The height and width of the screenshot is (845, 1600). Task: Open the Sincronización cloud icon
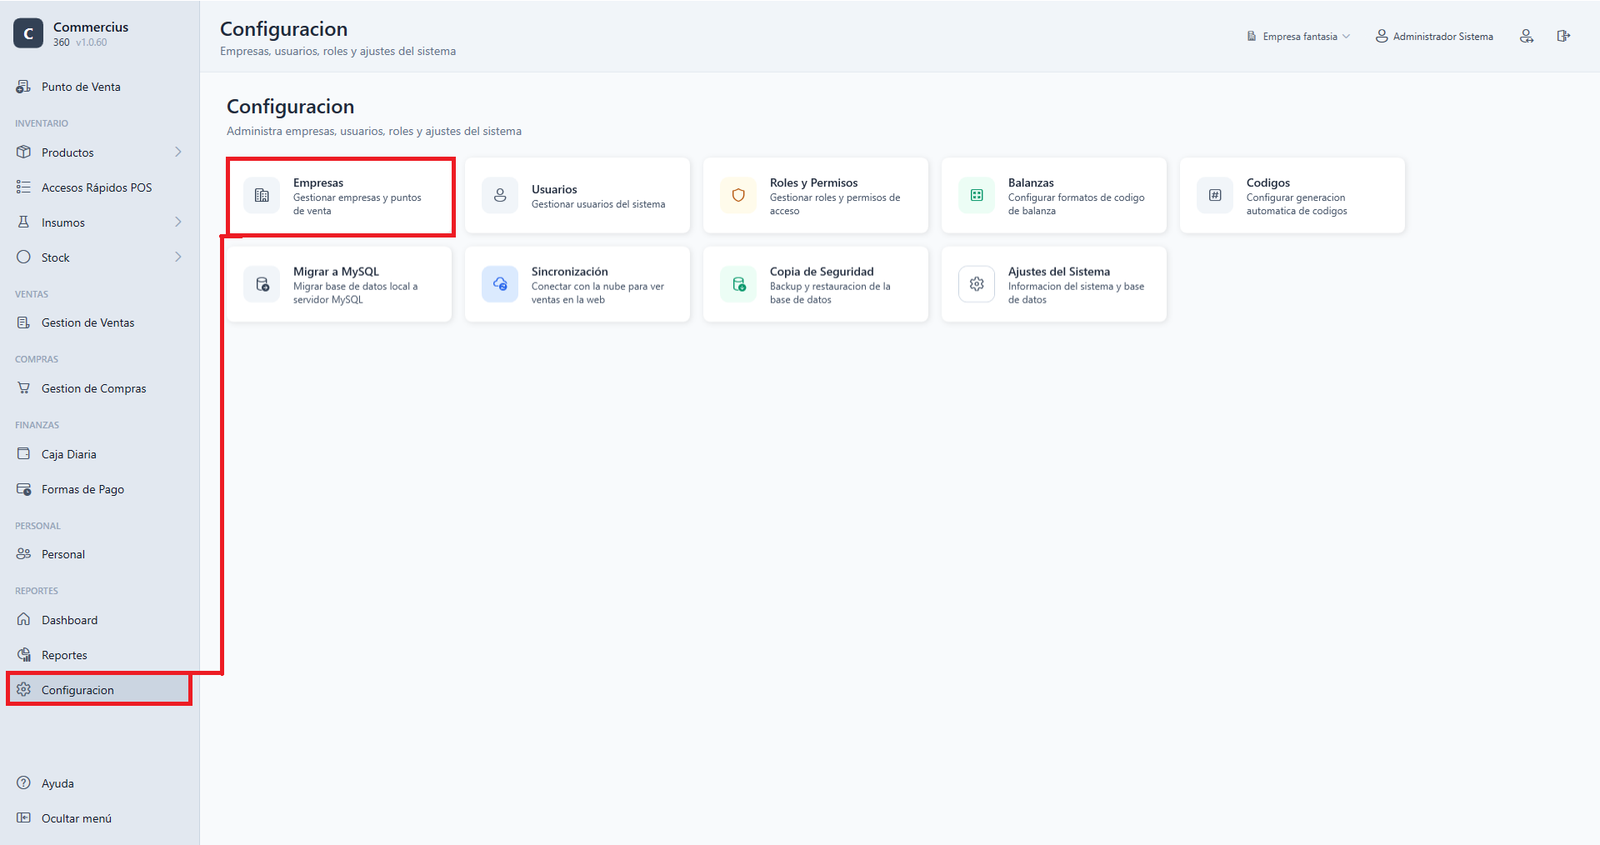[500, 285]
